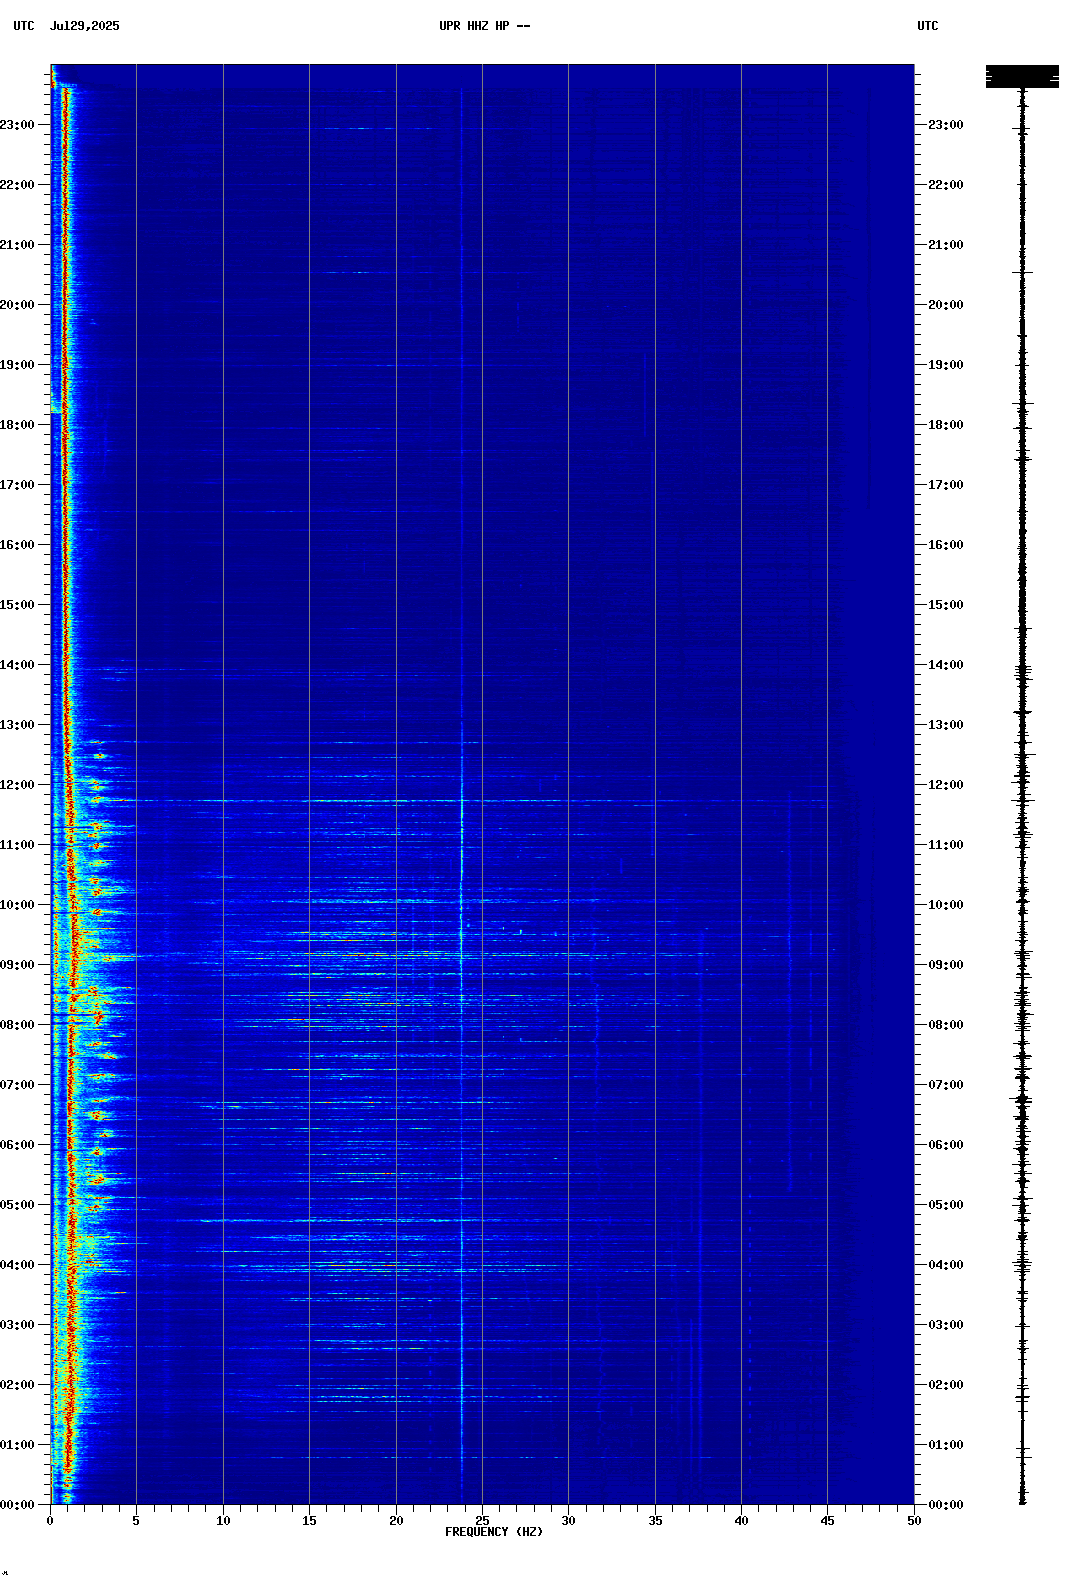Click 06:00 on the left time axis

(x=18, y=1145)
